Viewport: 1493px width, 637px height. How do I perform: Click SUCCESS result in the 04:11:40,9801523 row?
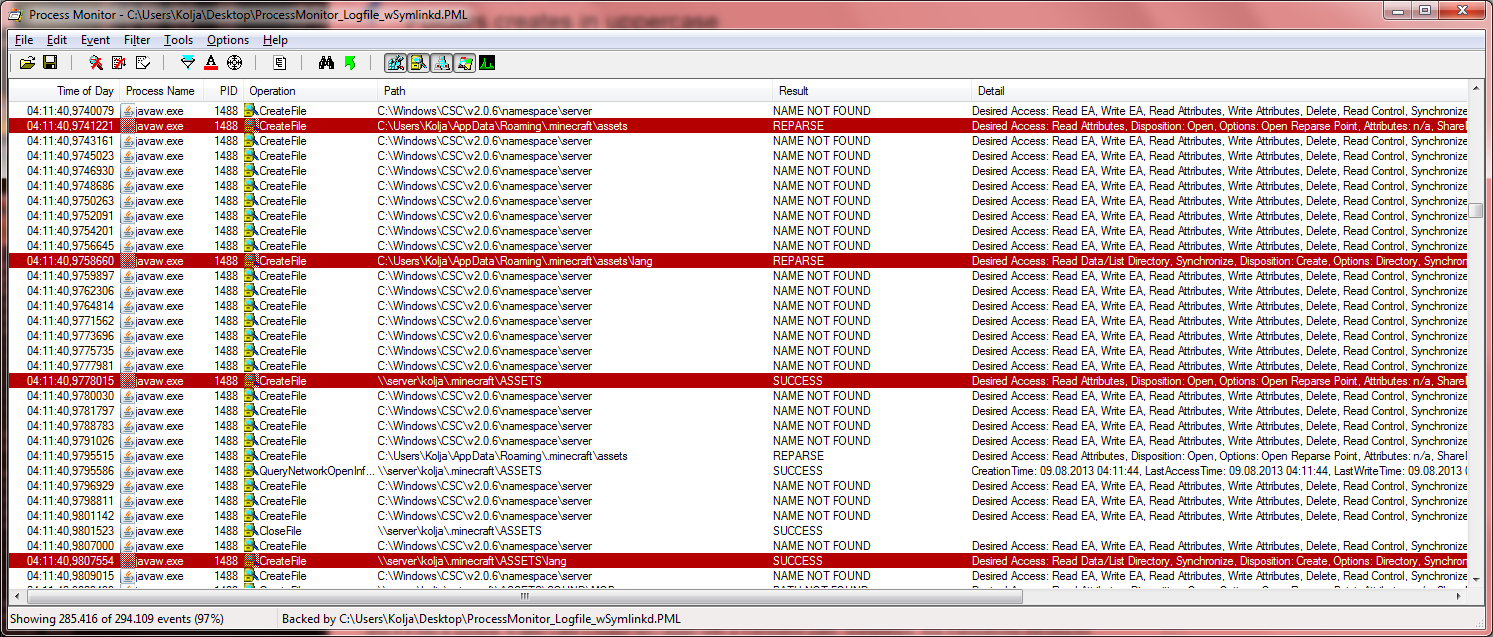[x=798, y=530]
